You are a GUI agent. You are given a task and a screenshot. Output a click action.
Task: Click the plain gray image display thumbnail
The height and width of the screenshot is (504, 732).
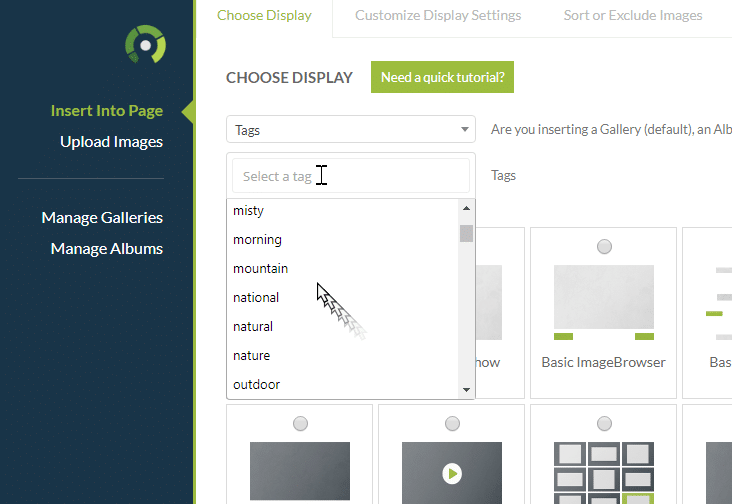point(300,471)
